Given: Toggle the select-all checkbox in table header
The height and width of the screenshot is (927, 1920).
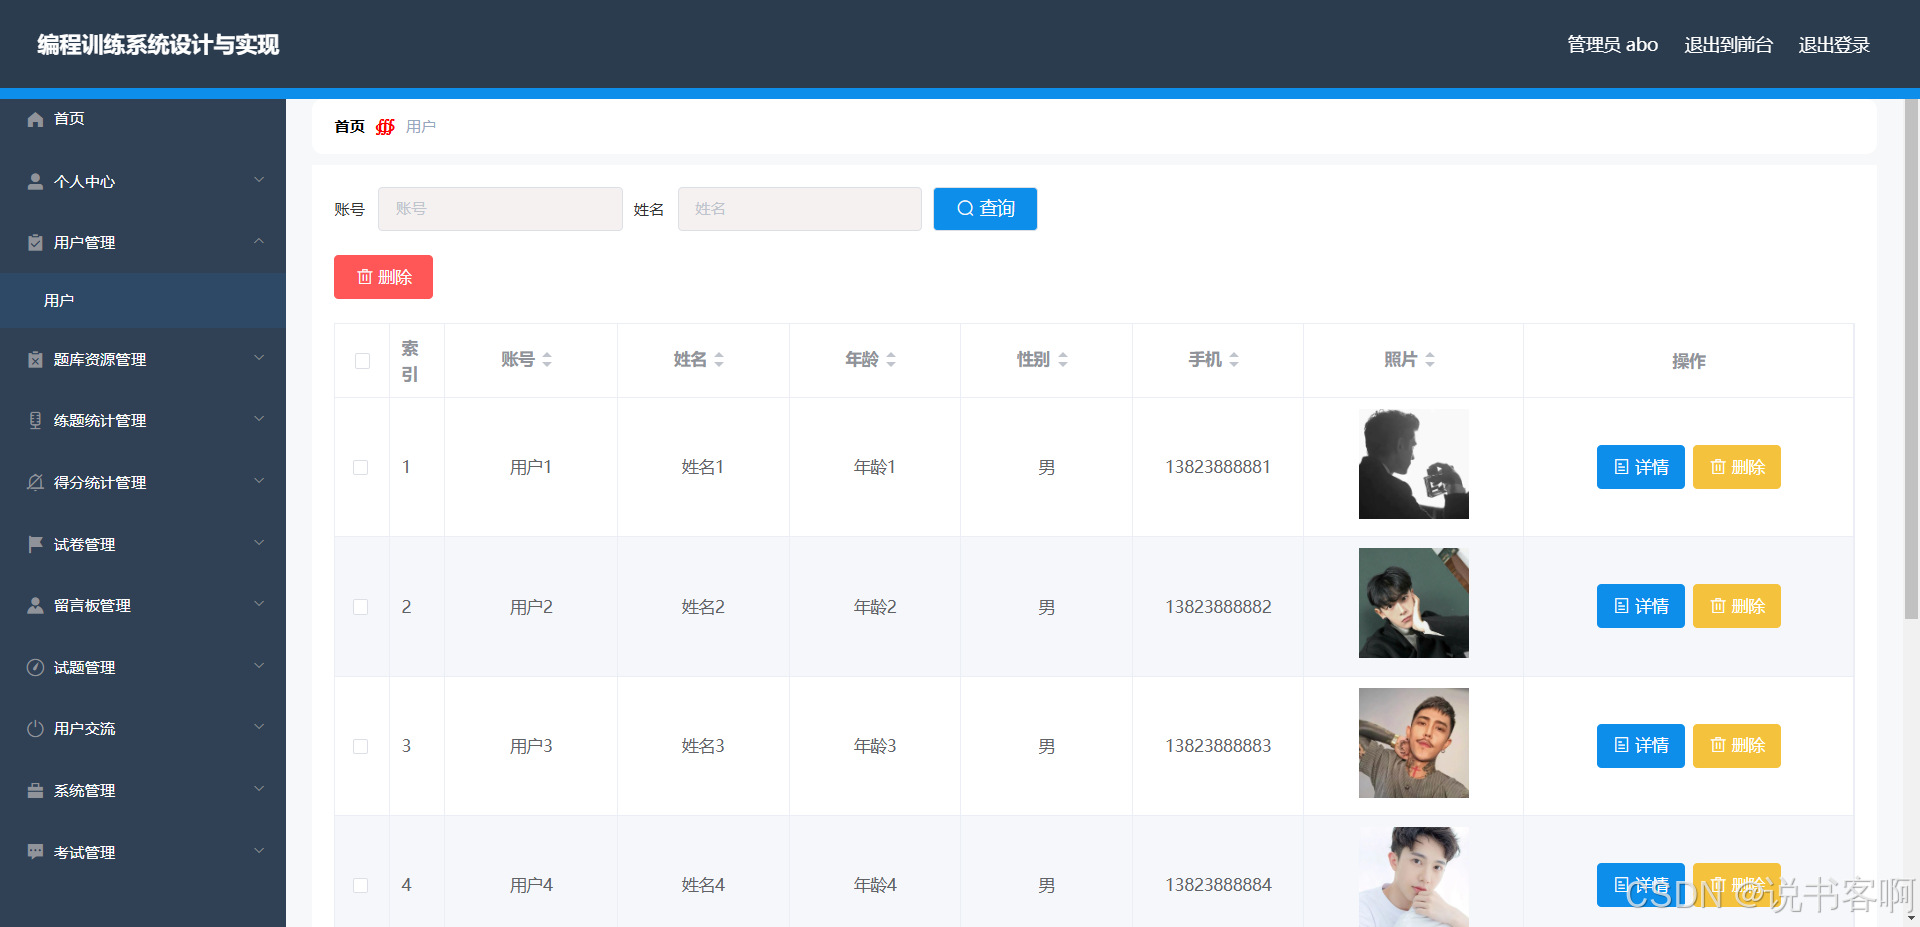Looking at the screenshot, I should pyautogui.click(x=362, y=361).
